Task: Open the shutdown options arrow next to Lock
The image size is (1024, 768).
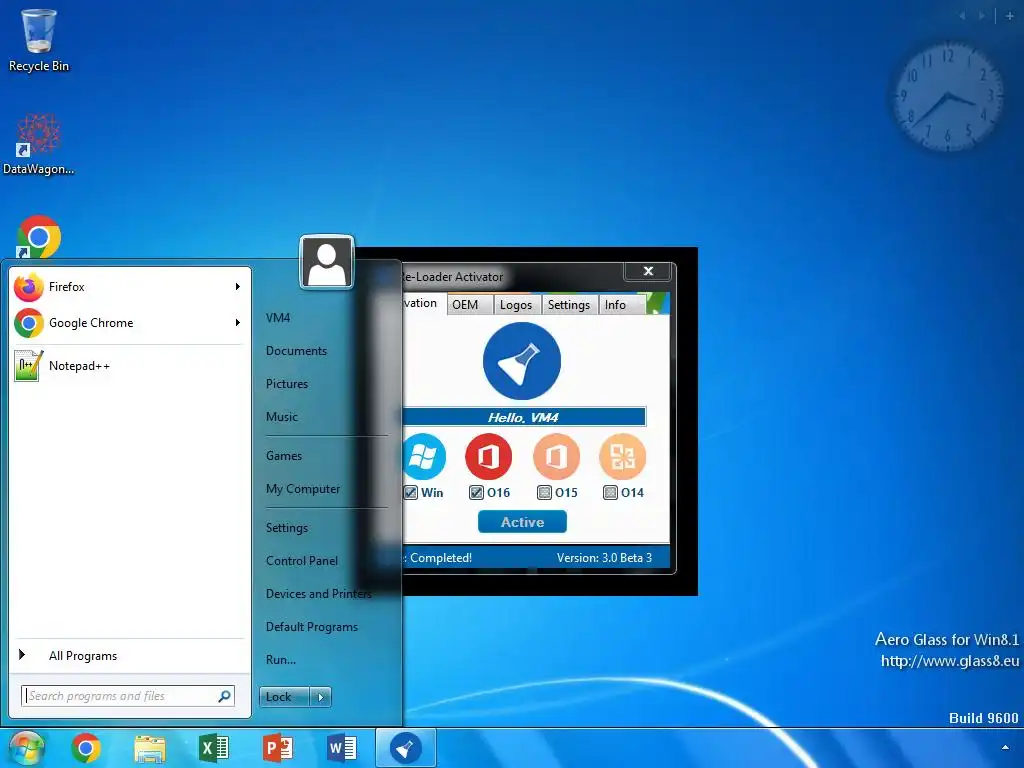Action: (321, 697)
